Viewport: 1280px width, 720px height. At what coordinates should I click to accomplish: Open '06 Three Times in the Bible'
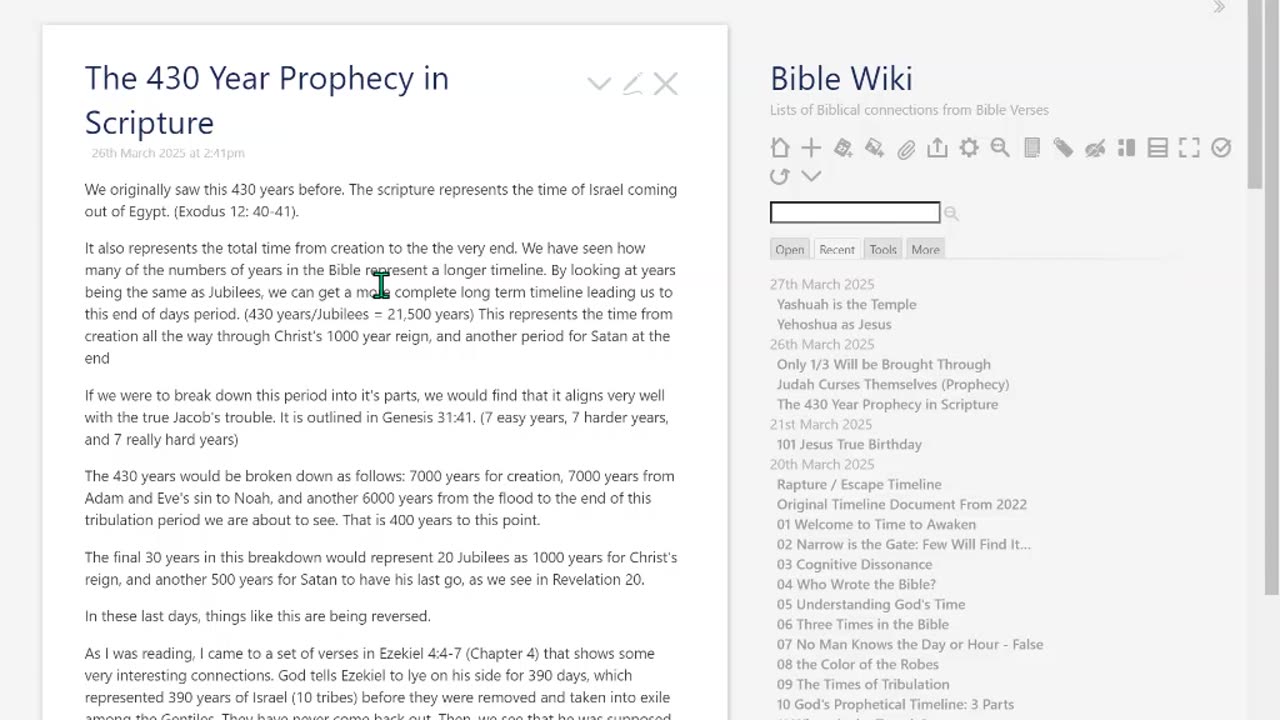863,624
